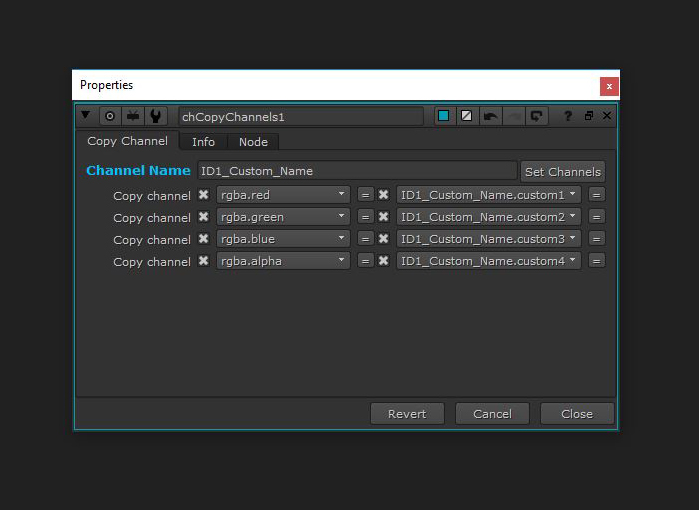Toggle the X checkbox before rgba.red
The width and height of the screenshot is (699, 510).
pos(204,195)
